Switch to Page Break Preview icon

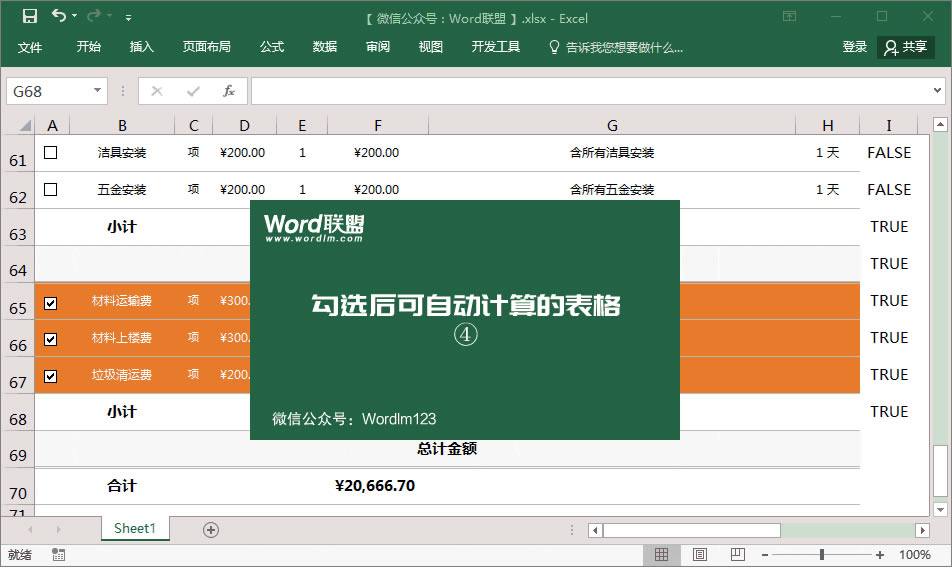[x=737, y=555]
